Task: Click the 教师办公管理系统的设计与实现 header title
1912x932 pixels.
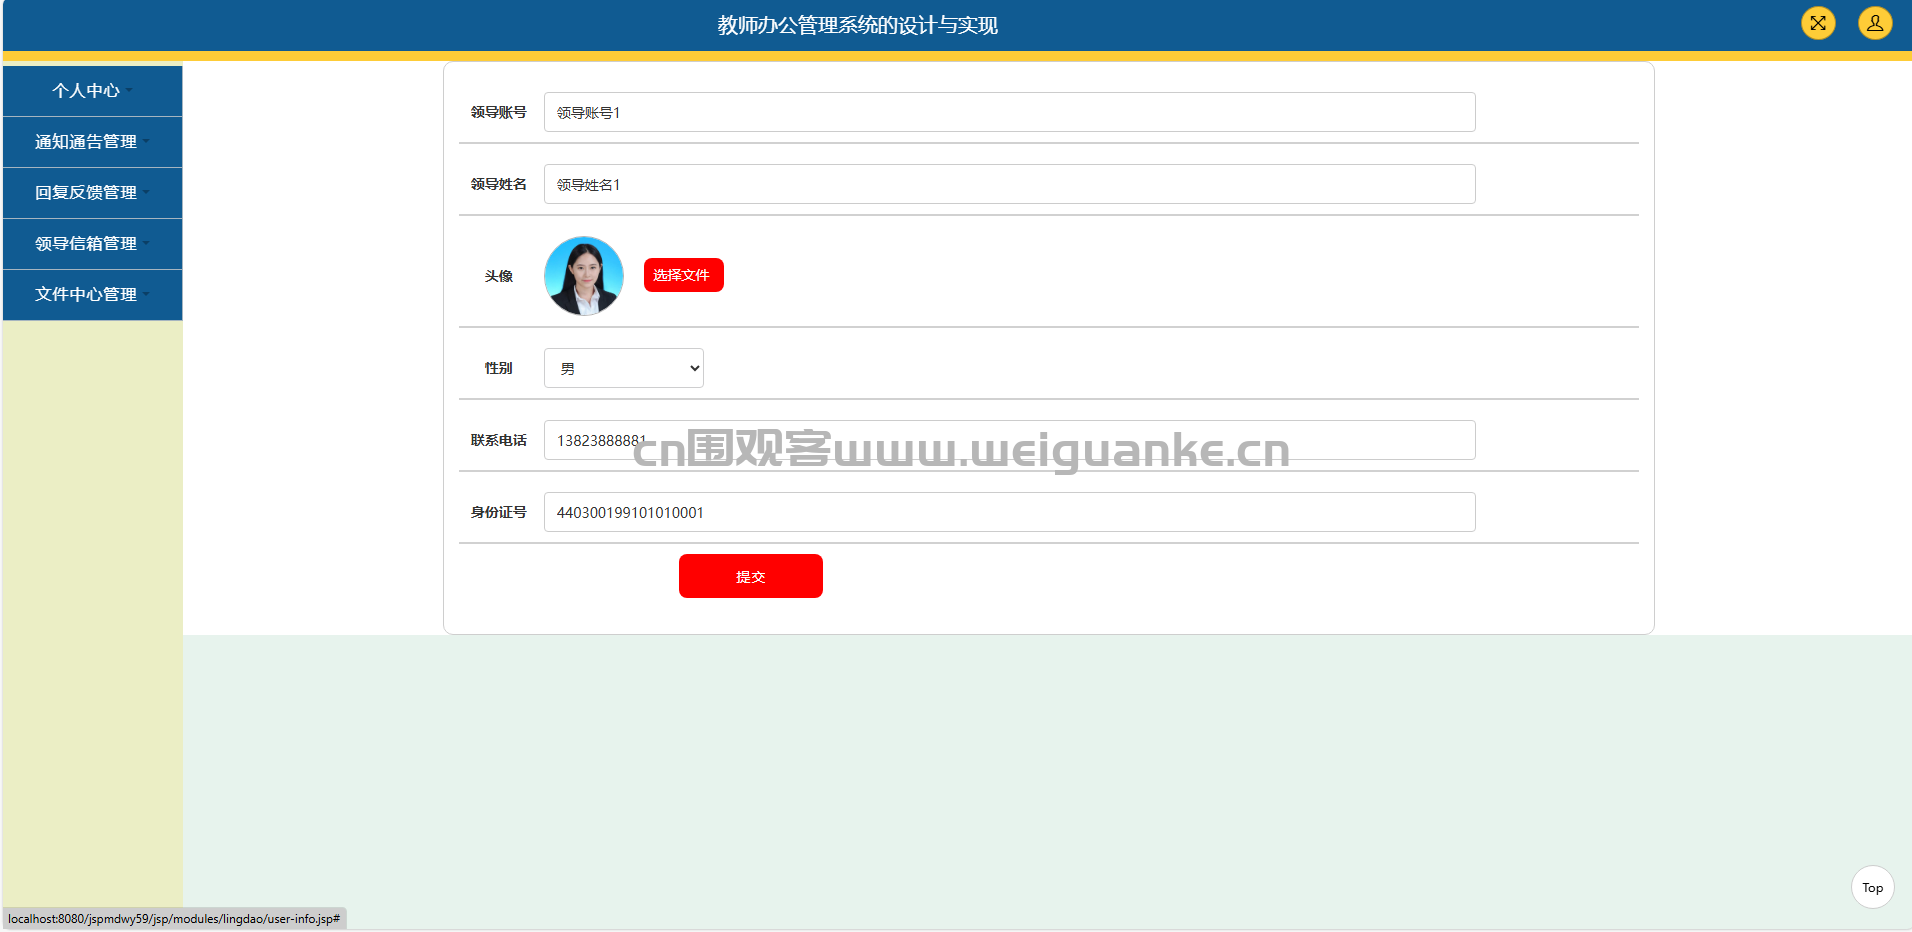Action: tap(857, 25)
